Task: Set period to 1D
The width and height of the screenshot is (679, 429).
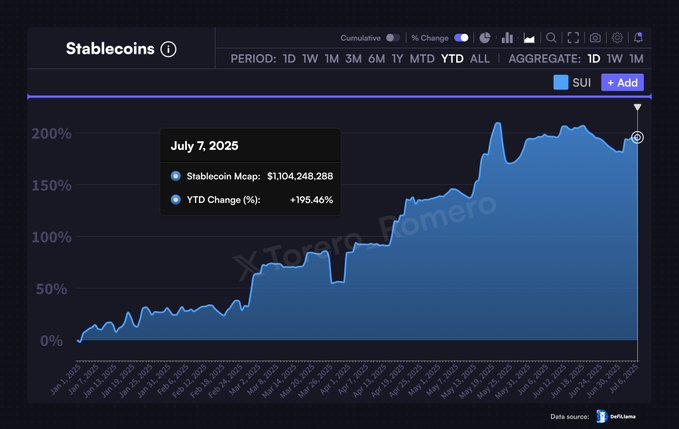Action: click(x=289, y=59)
